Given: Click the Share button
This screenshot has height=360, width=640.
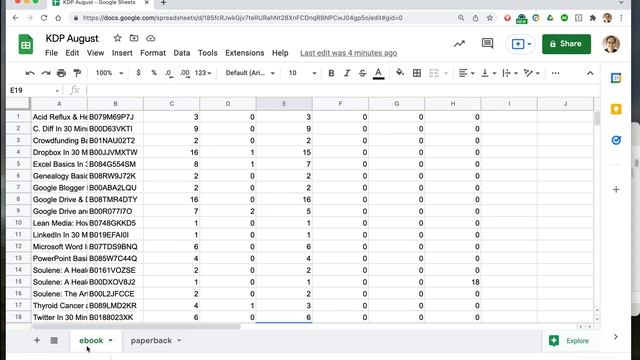Looking at the screenshot, I should (566, 44).
